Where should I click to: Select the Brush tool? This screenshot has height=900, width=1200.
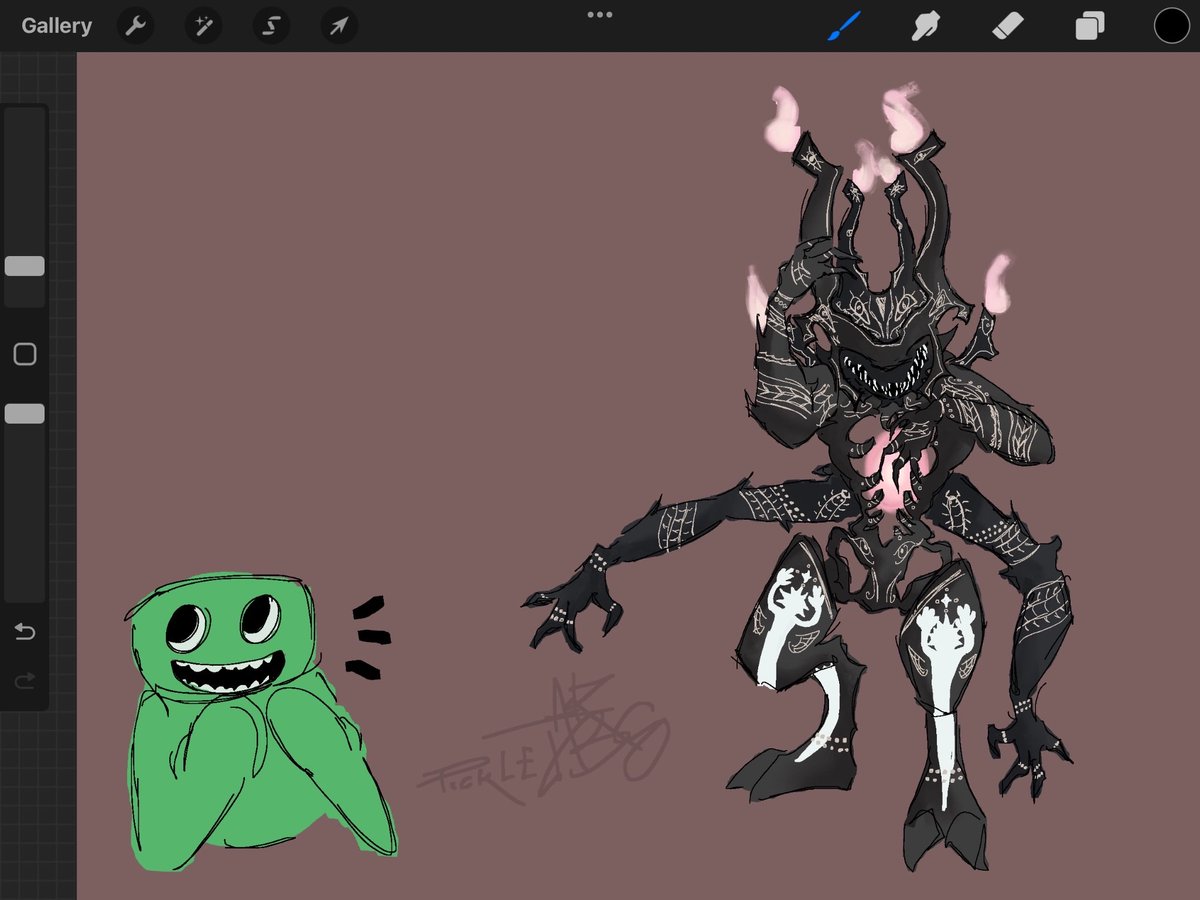843,26
